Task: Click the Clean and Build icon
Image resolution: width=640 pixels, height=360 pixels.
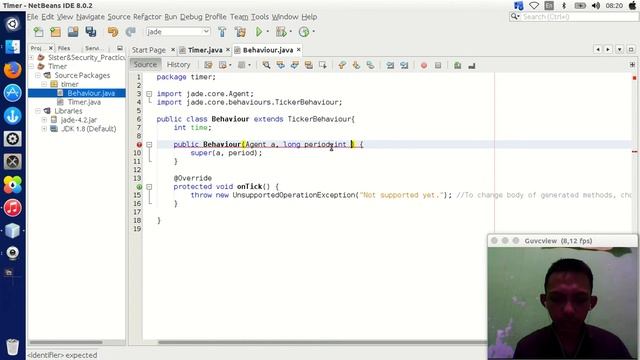Action: [x=240, y=32]
